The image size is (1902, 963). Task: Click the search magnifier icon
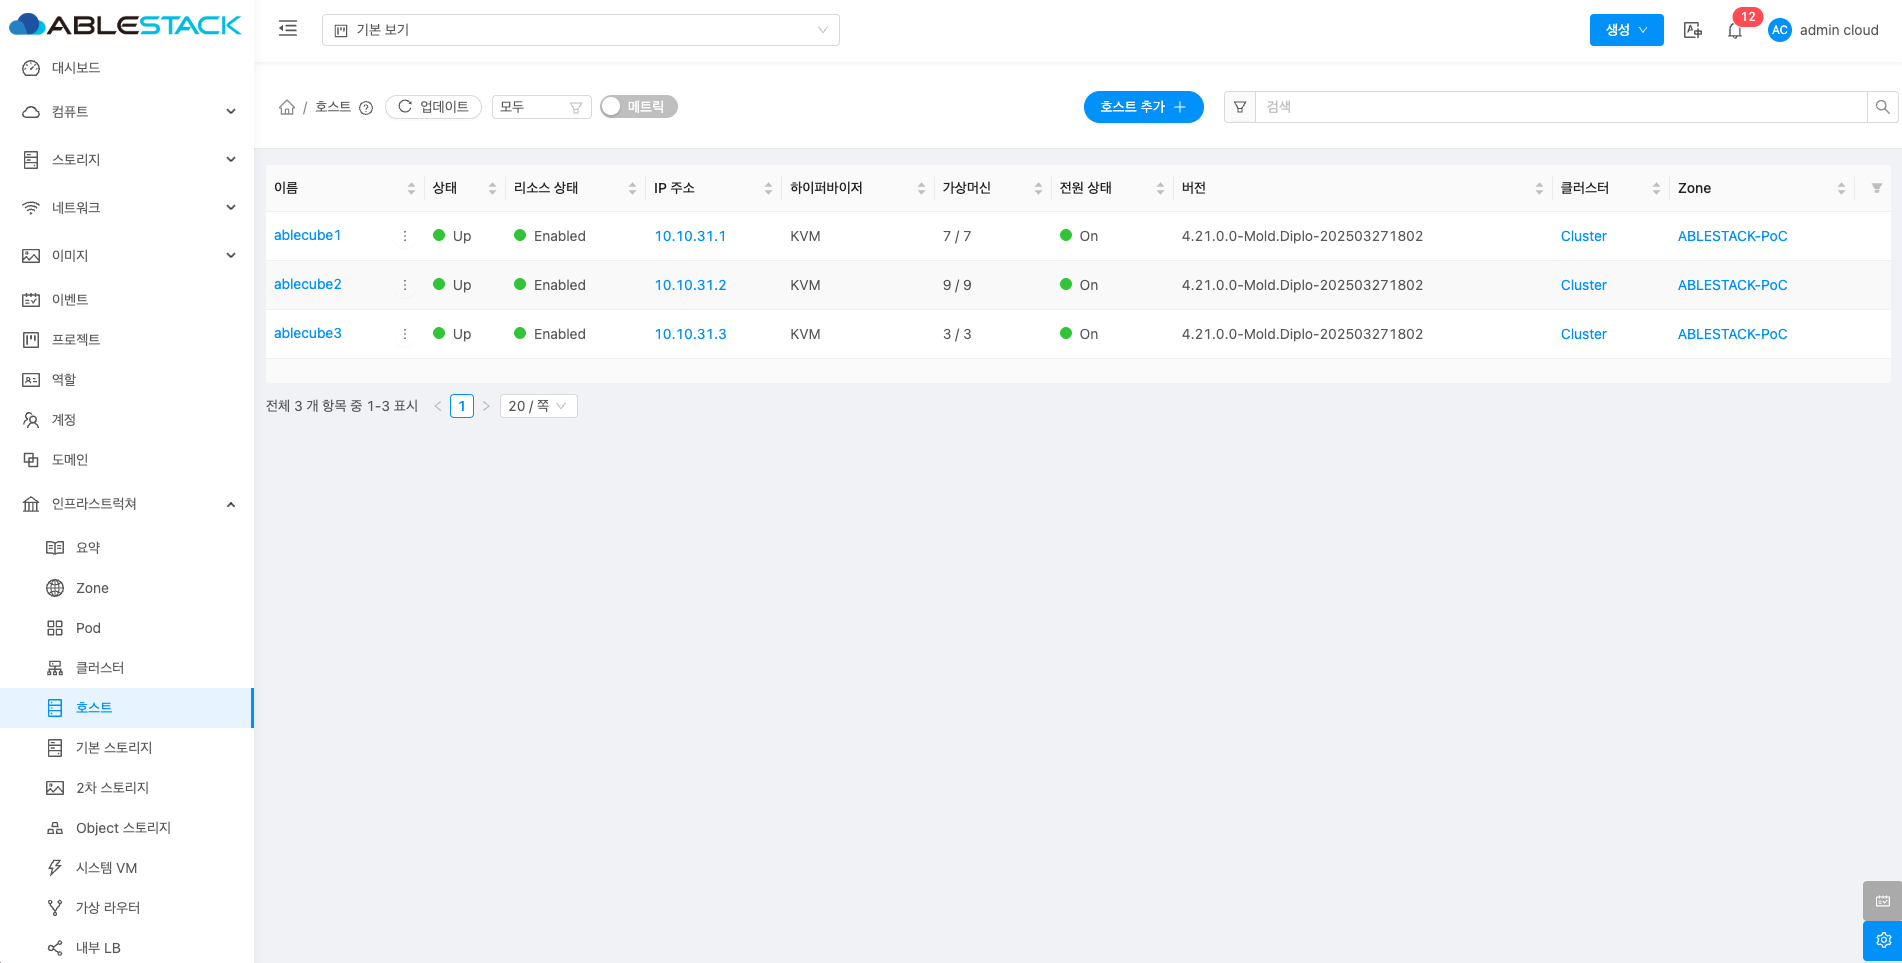(1882, 107)
